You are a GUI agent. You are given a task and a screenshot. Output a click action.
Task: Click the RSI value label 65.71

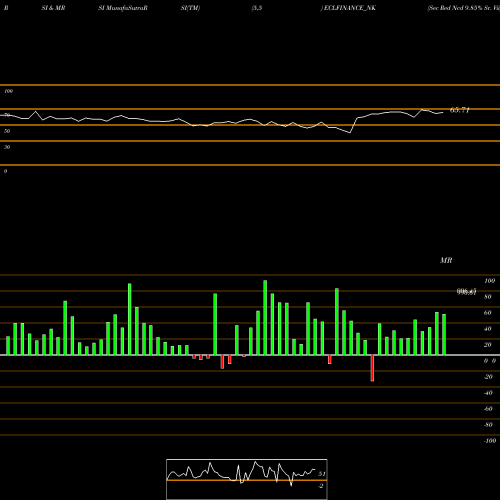click(460, 110)
